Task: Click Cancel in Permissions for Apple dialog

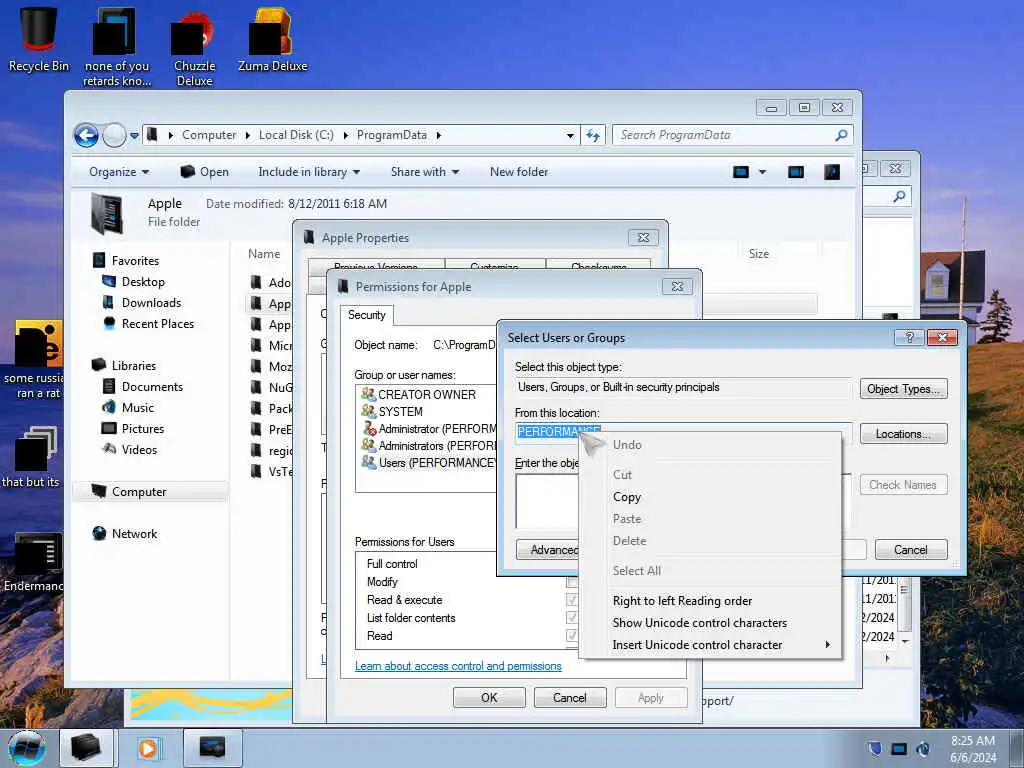Action: pyautogui.click(x=569, y=697)
